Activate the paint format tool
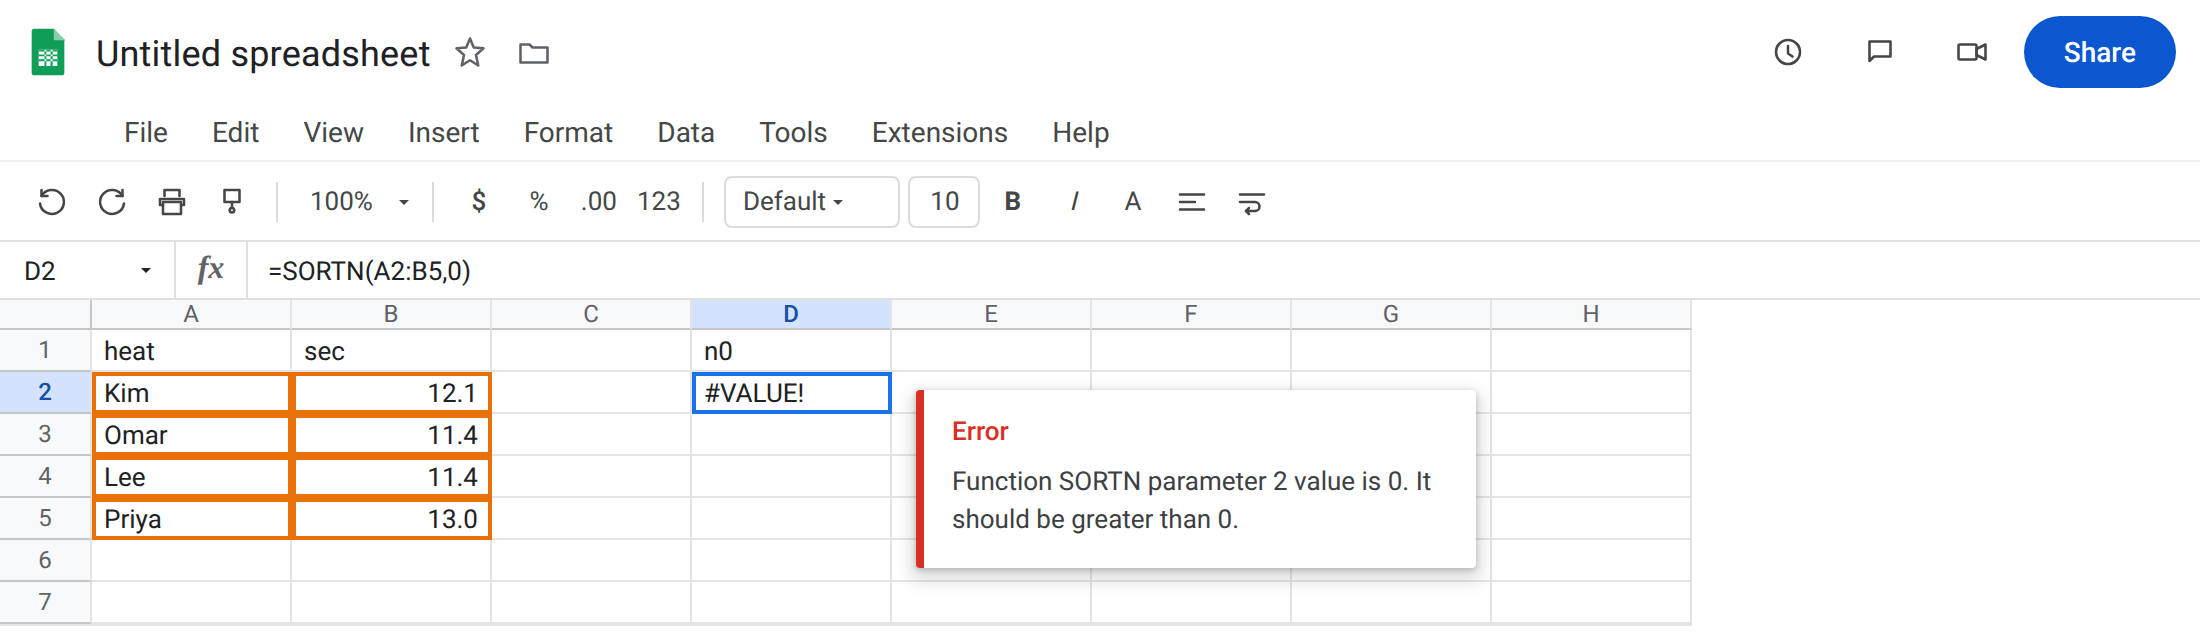This screenshot has height=642, width=2200. click(232, 202)
